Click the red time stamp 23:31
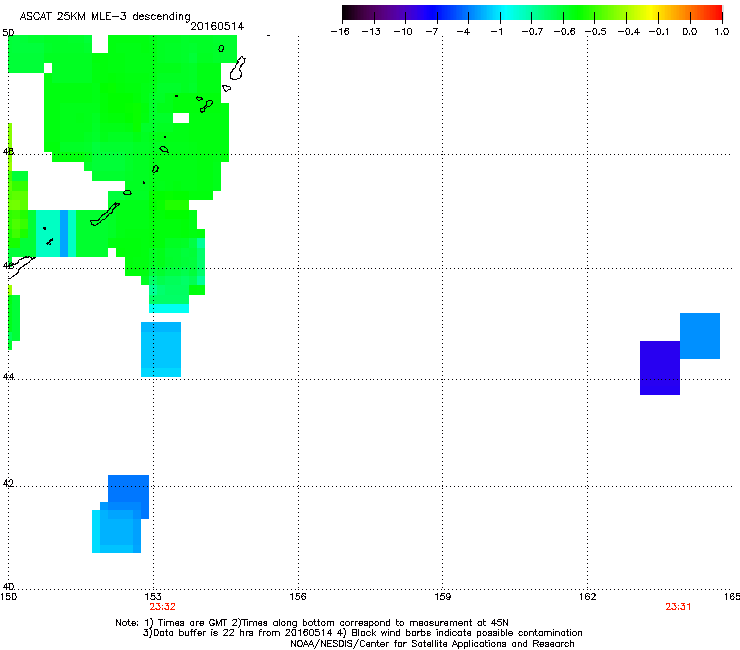Viewport: 740px width, 650px height. coord(678,607)
